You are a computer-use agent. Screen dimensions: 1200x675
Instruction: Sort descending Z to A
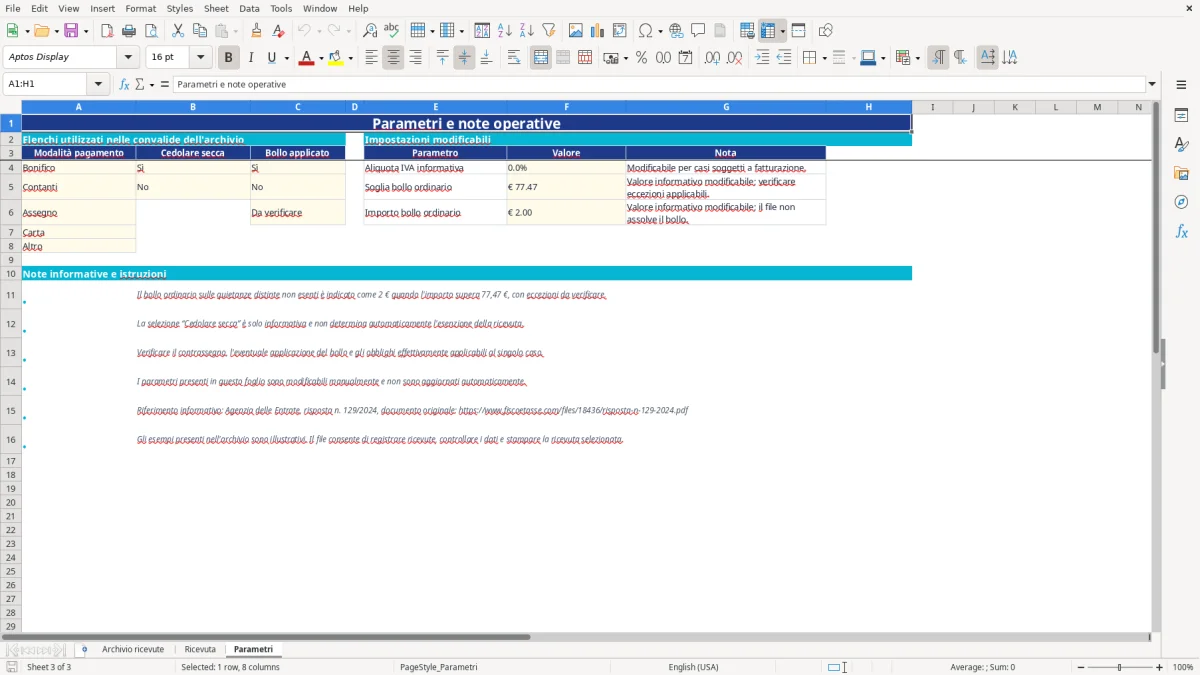526,30
